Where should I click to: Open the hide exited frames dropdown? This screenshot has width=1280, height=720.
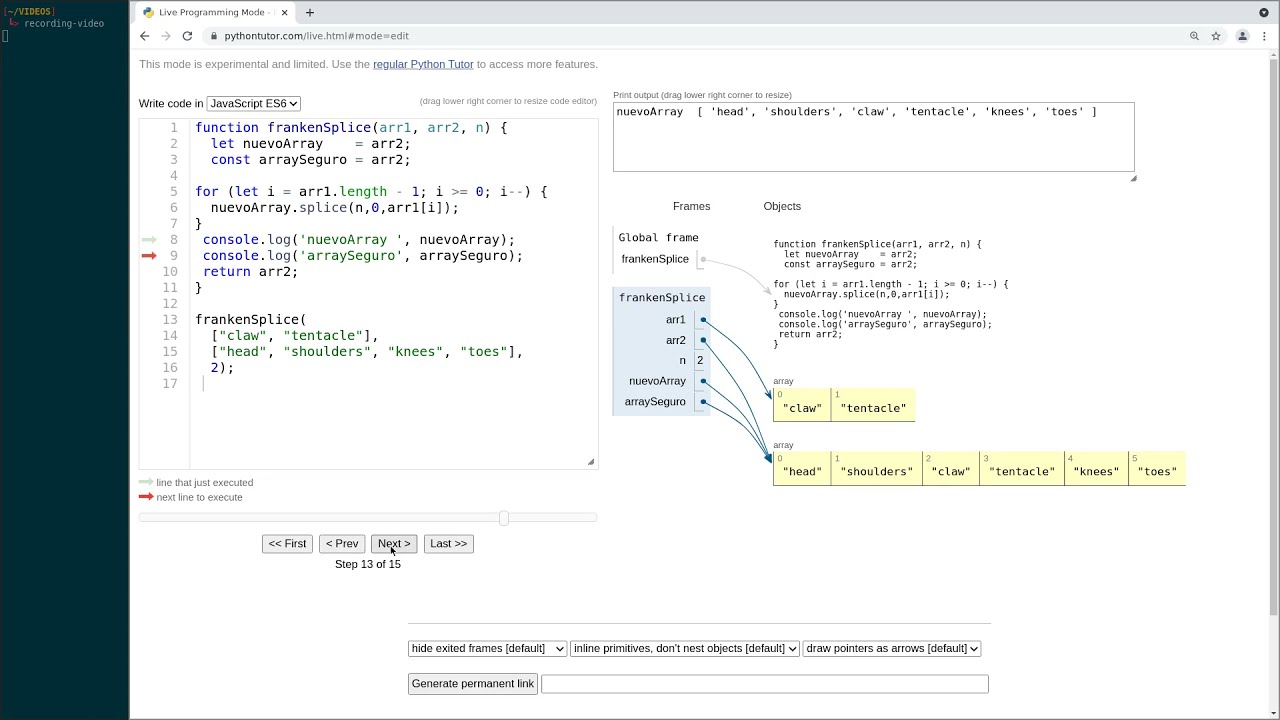pyautogui.click(x=487, y=648)
